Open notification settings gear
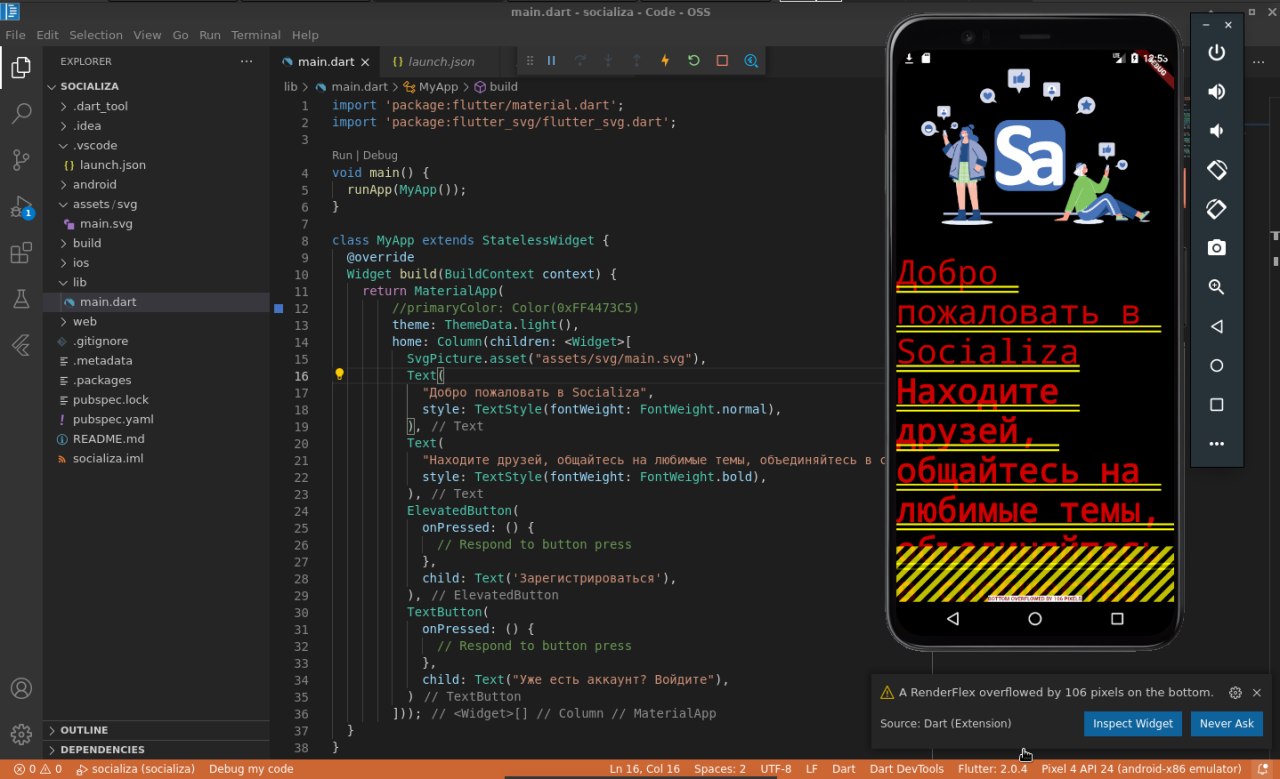 pos(1235,693)
